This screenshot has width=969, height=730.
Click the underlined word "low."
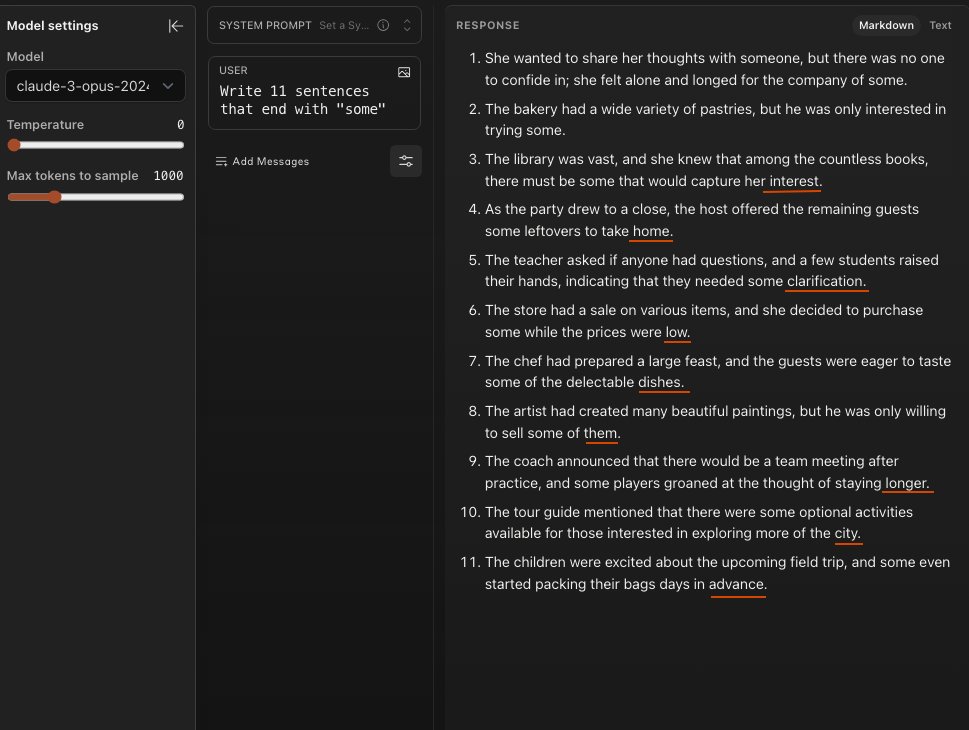click(677, 332)
